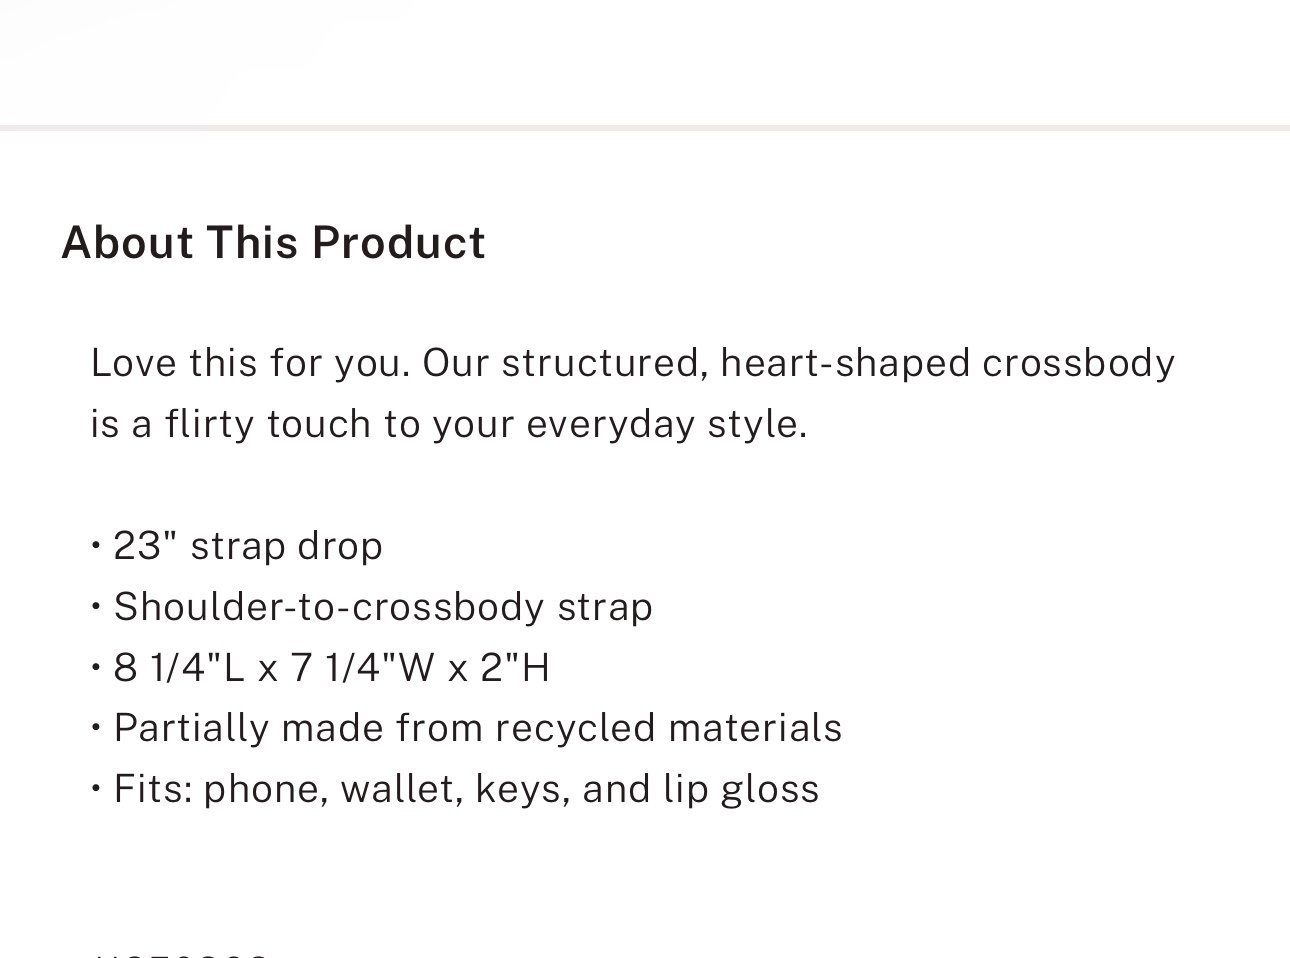
Task: Click everyday style text
Action: click(x=666, y=424)
